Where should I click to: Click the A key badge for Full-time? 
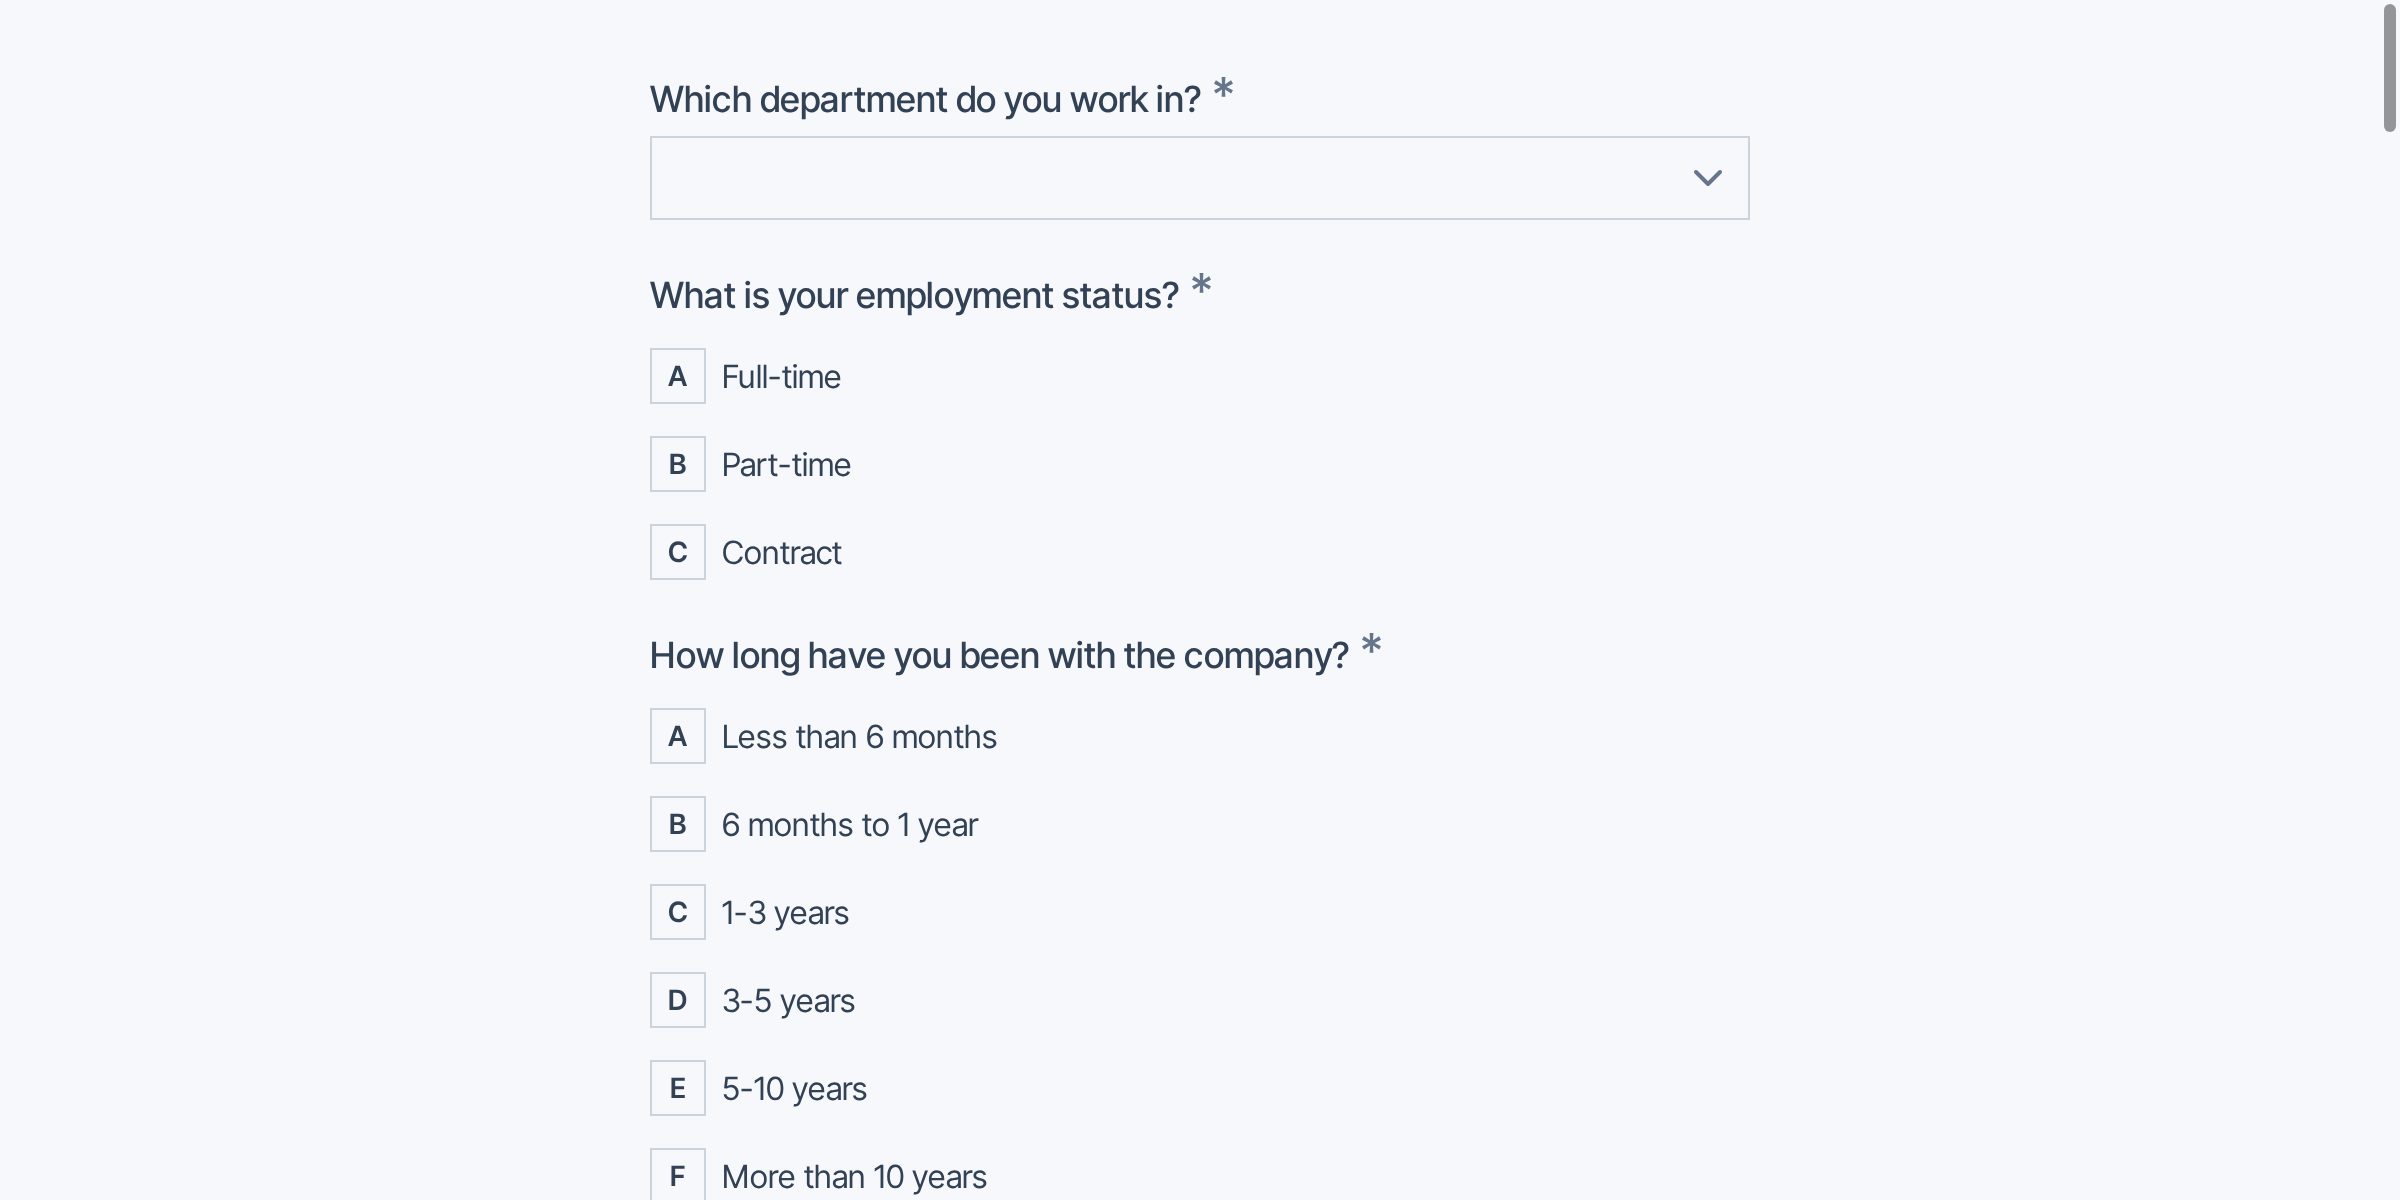click(677, 377)
